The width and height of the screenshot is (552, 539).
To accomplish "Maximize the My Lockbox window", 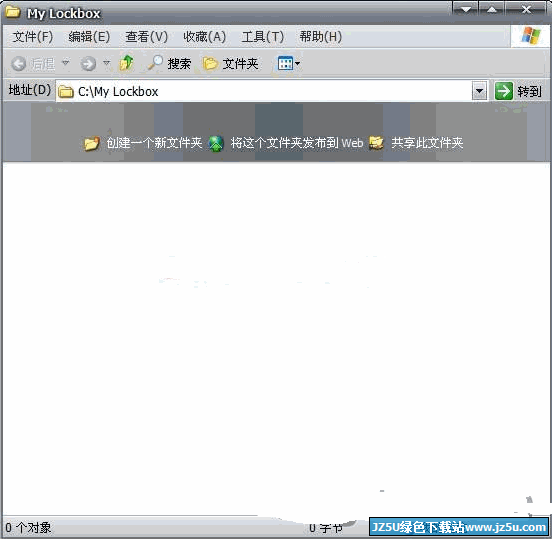I will click(492, 9).
